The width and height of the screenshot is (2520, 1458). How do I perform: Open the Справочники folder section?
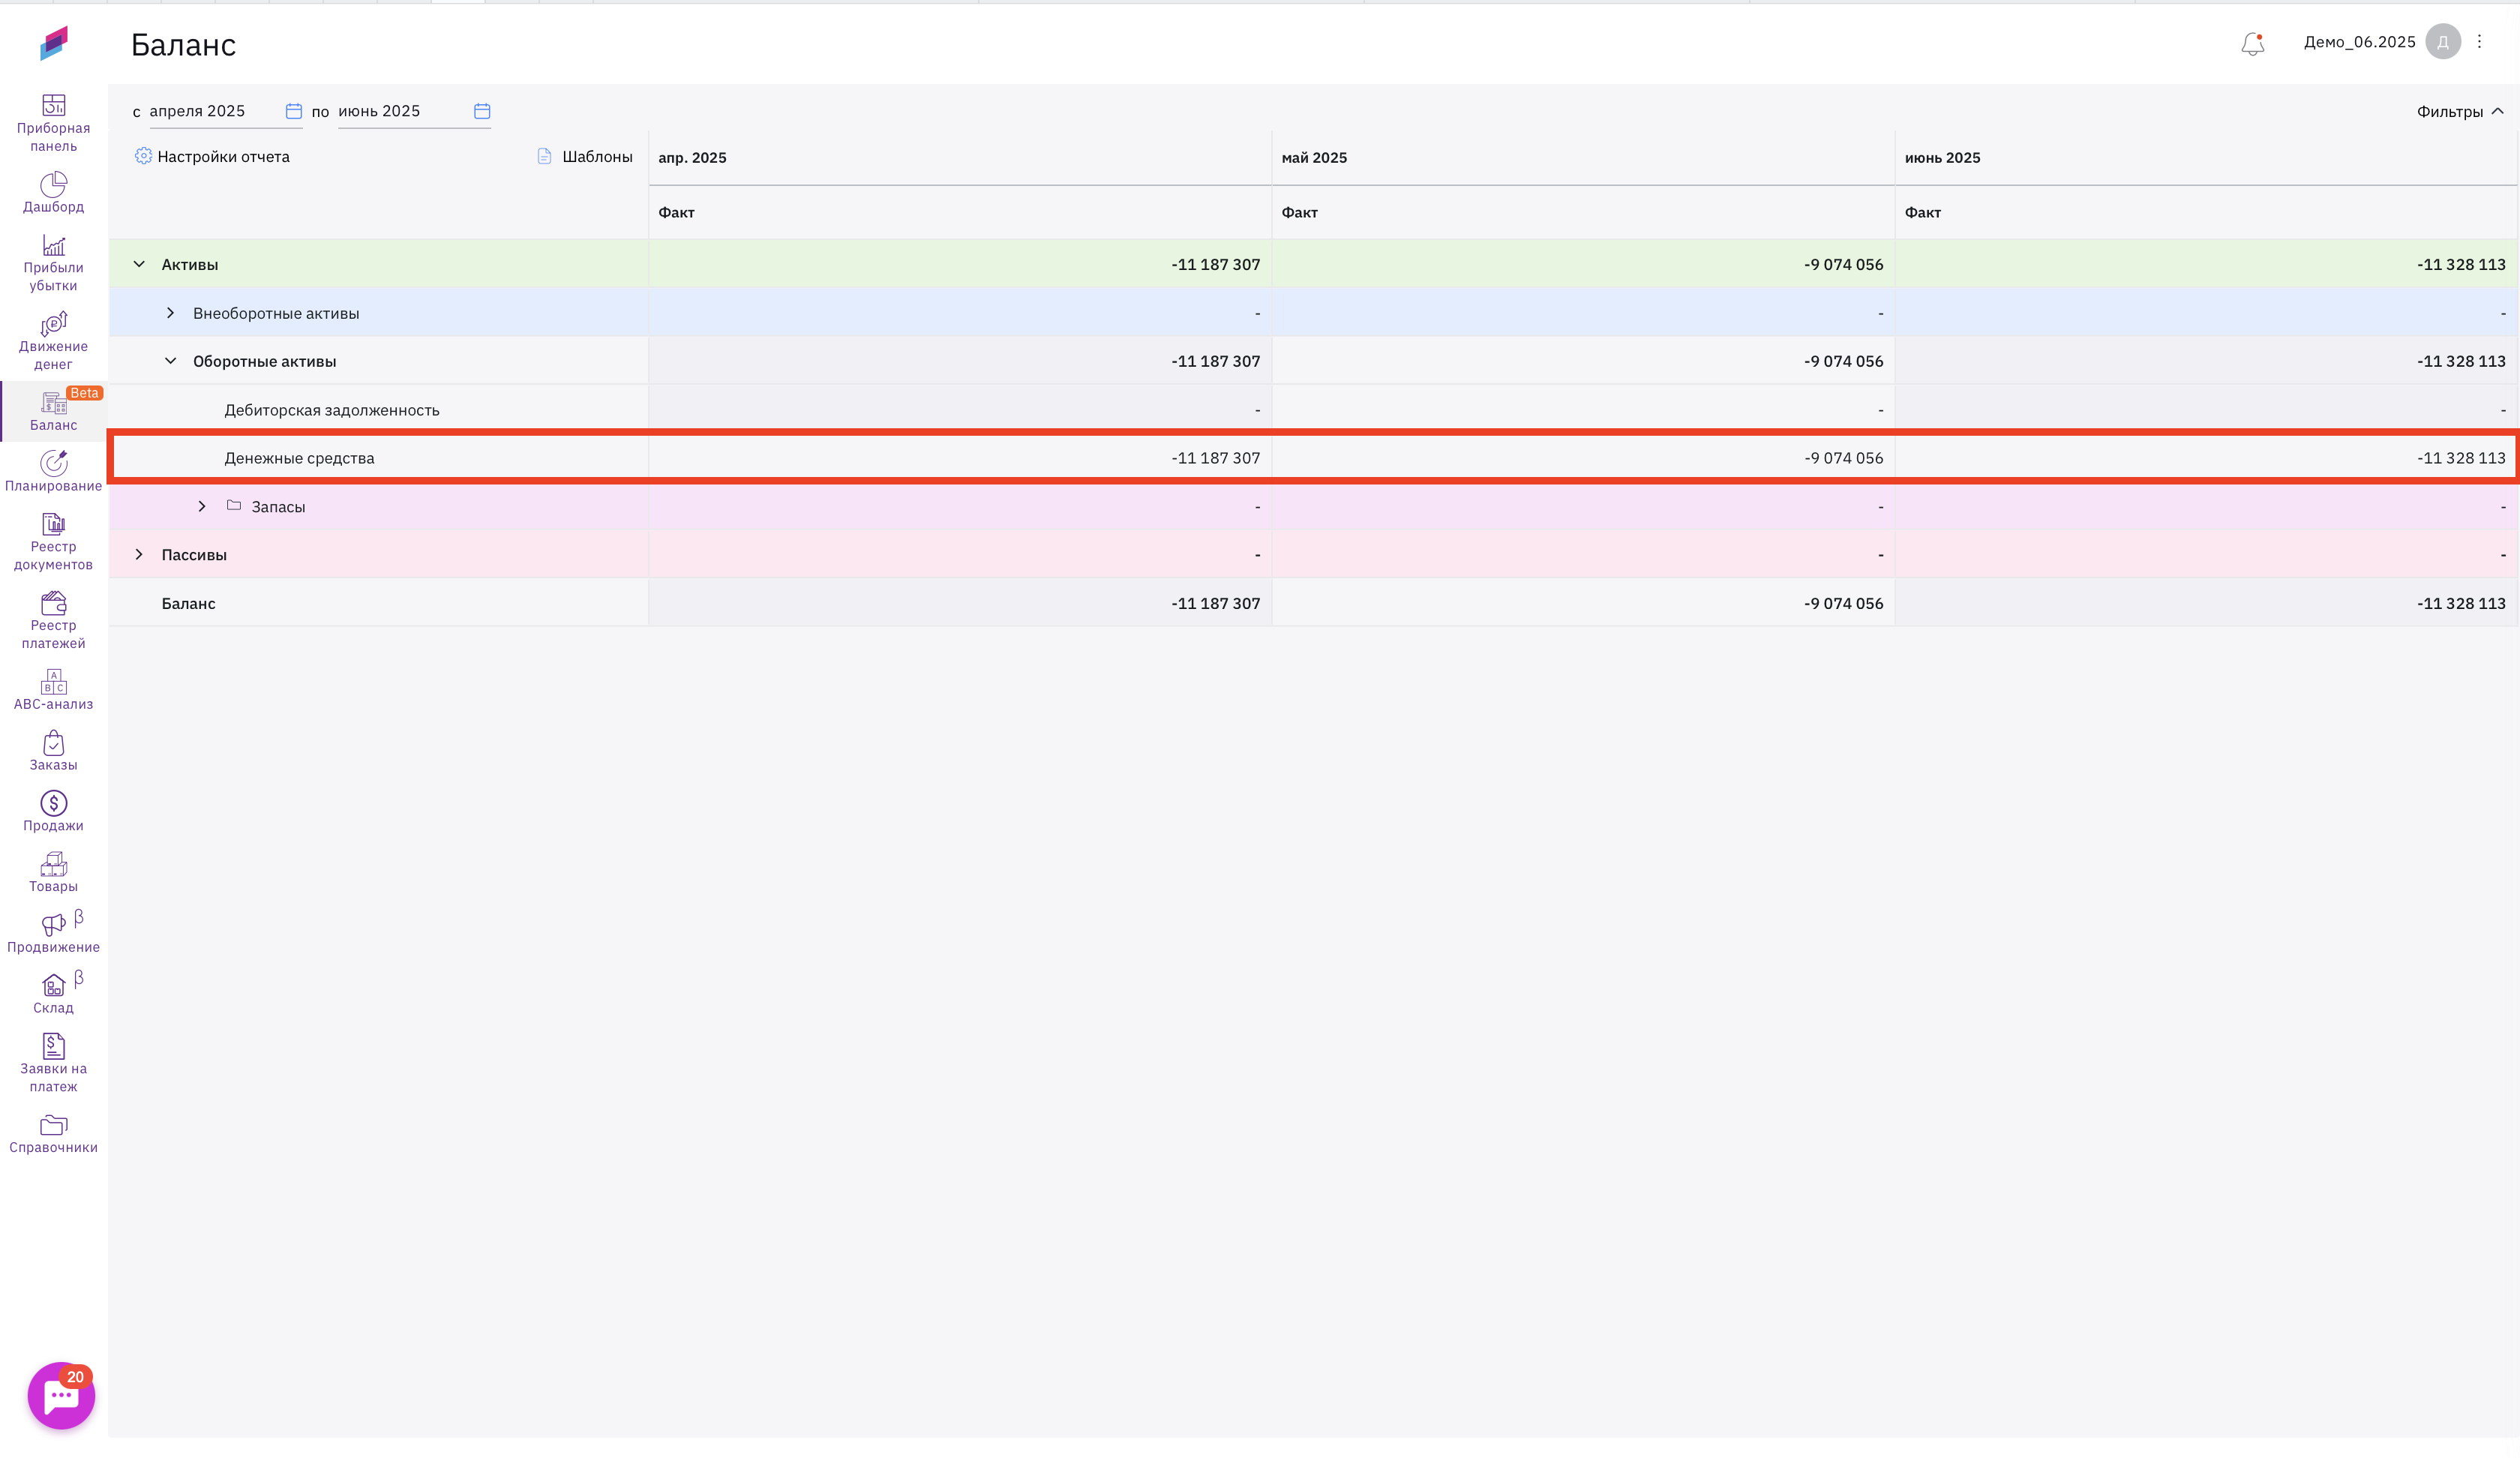point(53,1134)
